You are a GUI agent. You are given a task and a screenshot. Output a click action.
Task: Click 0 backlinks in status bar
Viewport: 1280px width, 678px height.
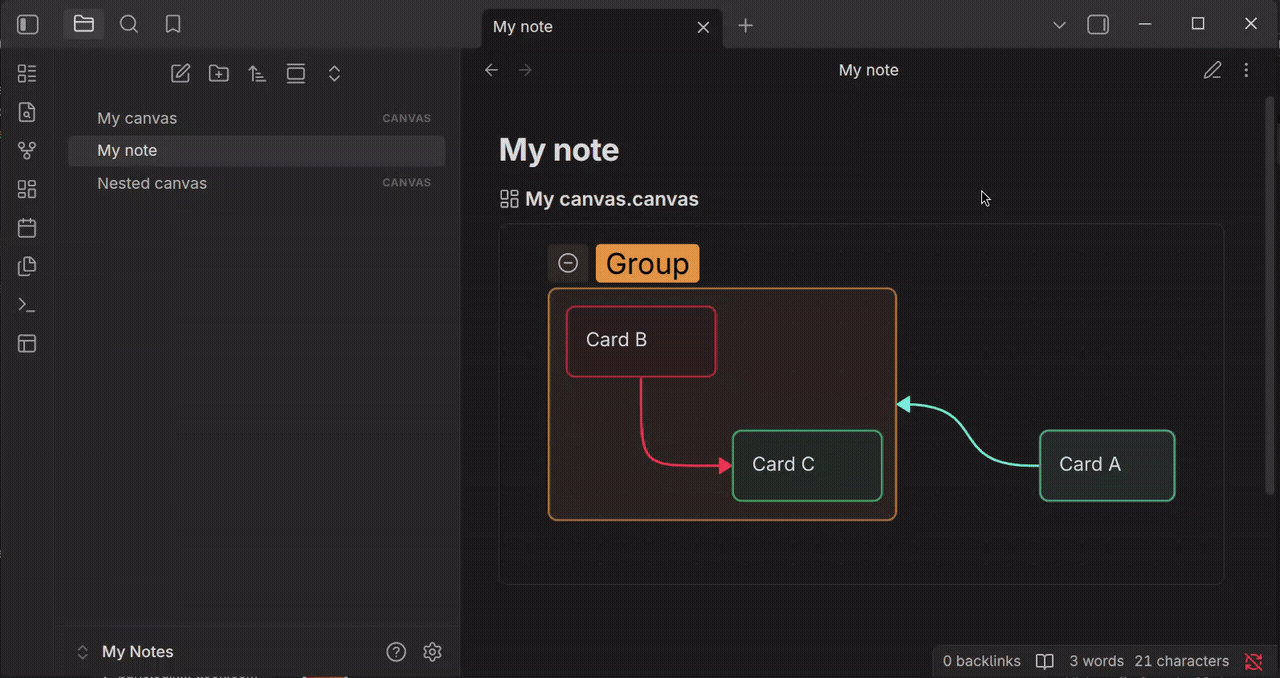pyautogui.click(x=982, y=661)
